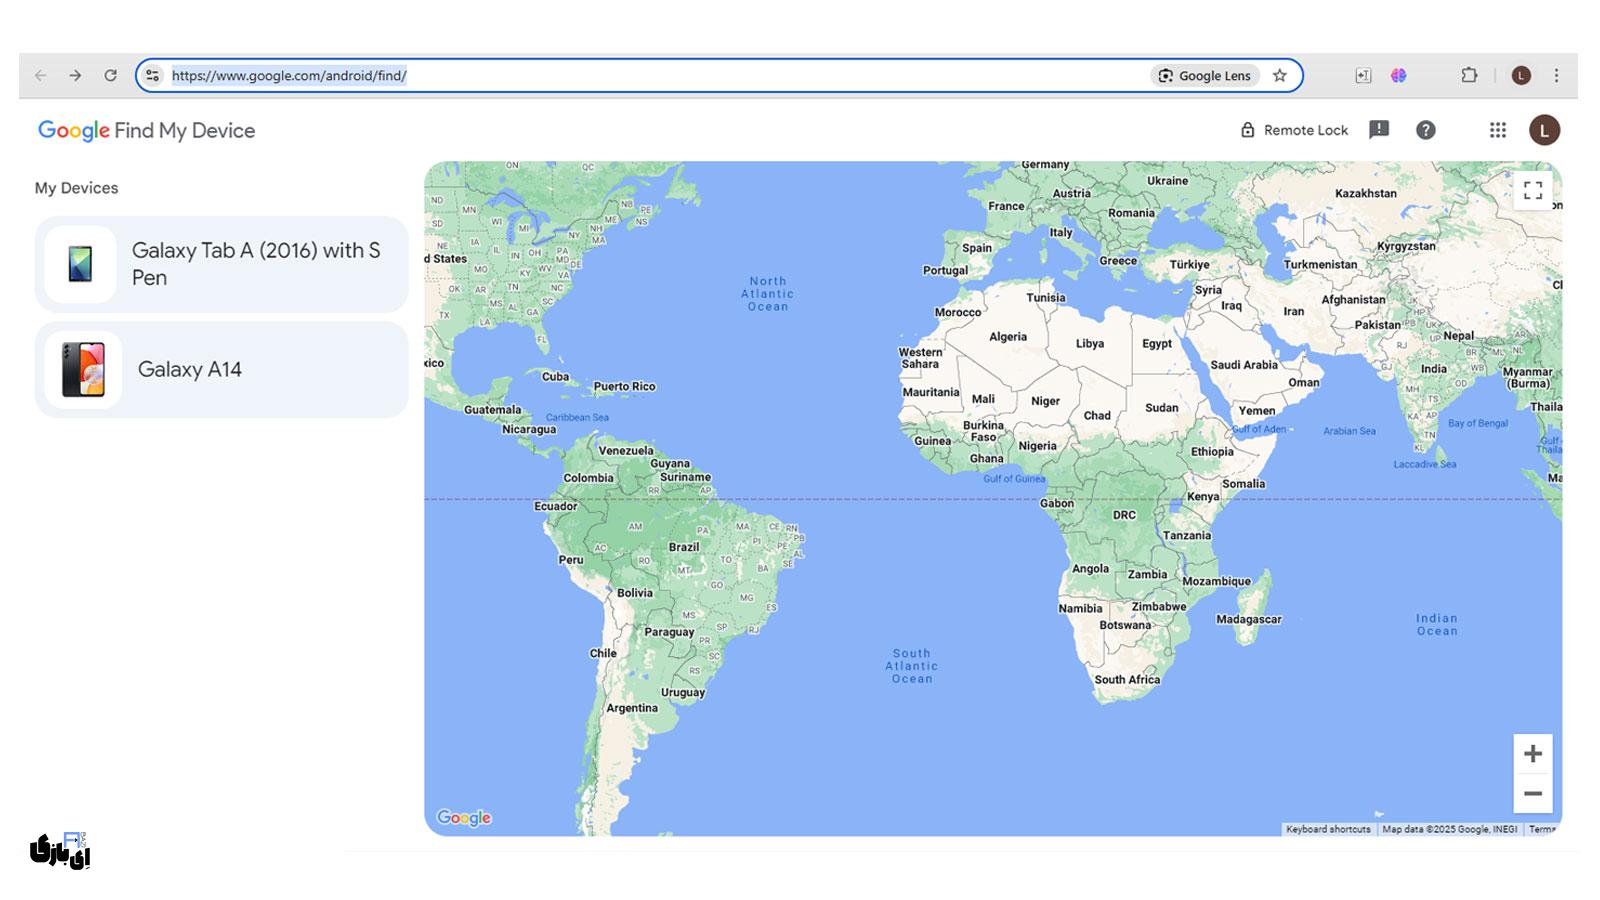Screen dimensions: 1600x900
Task: Click the Galaxy A14 phone thumbnail
Action: point(83,369)
